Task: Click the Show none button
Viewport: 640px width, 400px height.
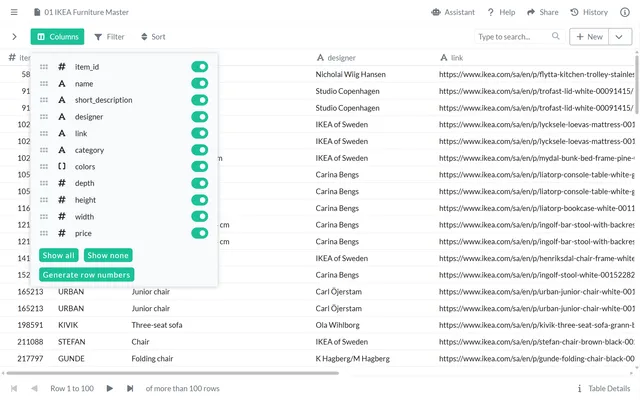Action: 108,255
